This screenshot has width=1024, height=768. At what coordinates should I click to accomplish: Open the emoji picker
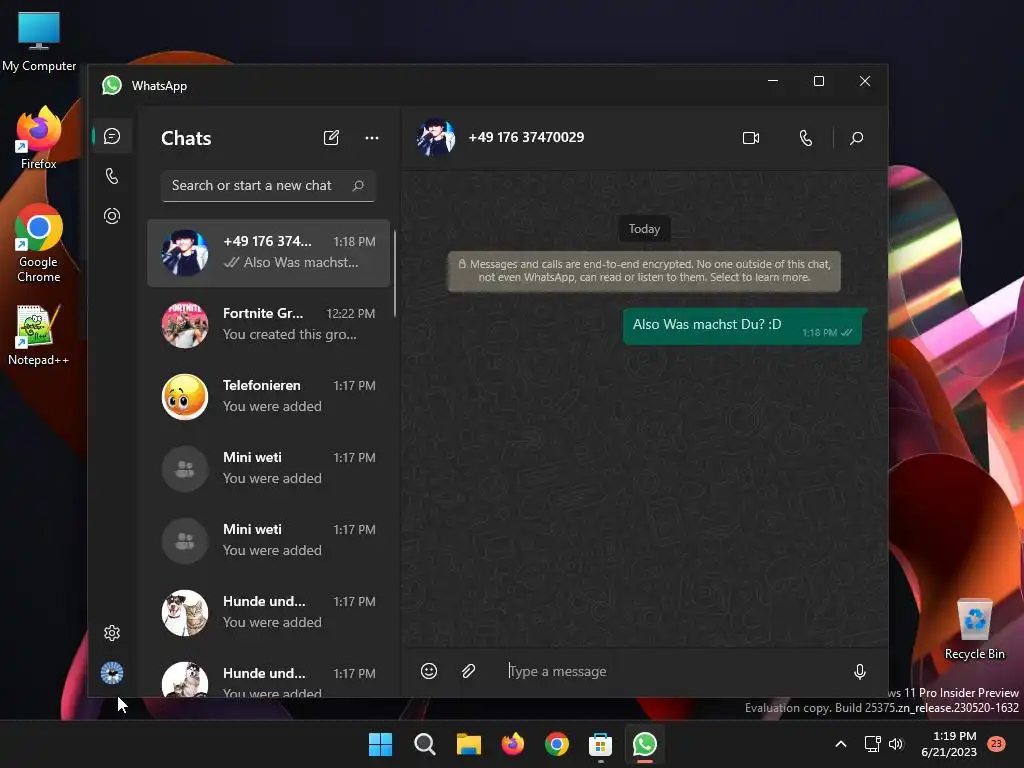click(429, 671)
